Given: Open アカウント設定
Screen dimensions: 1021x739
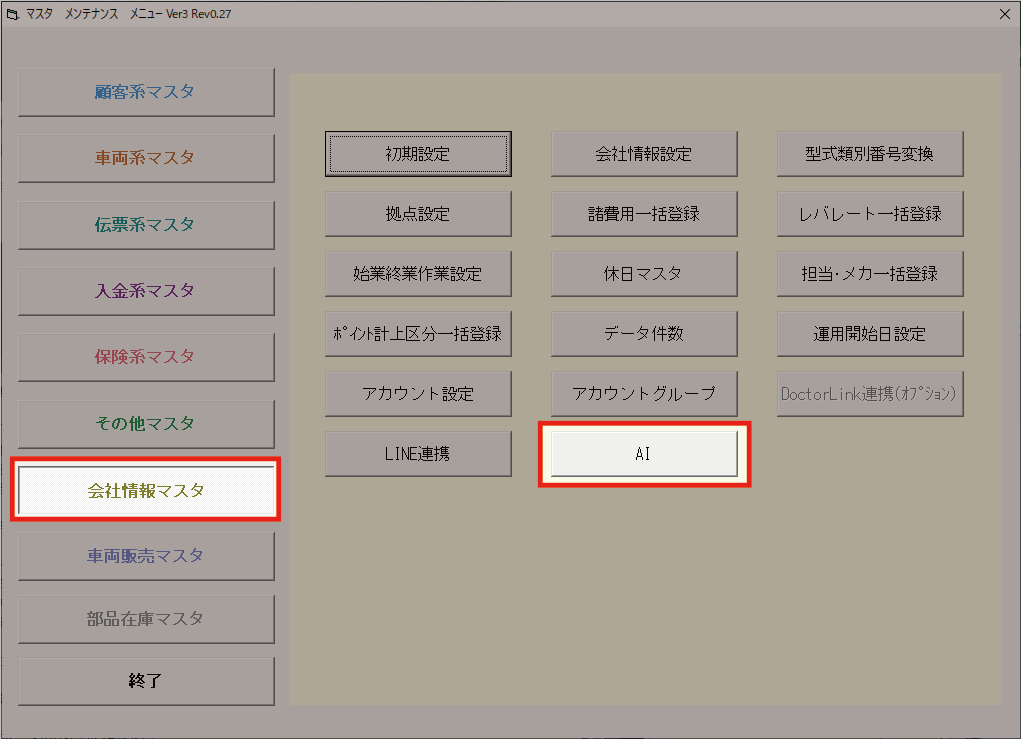Looking at the screenshot, I should 418,394.
